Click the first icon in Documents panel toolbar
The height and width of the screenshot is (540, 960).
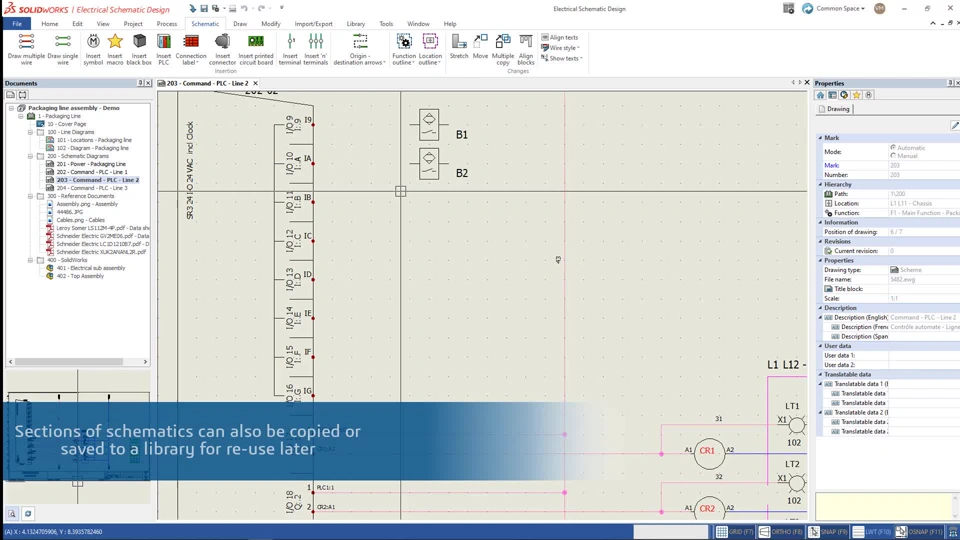pyautogui.click(x=10, y=95)
